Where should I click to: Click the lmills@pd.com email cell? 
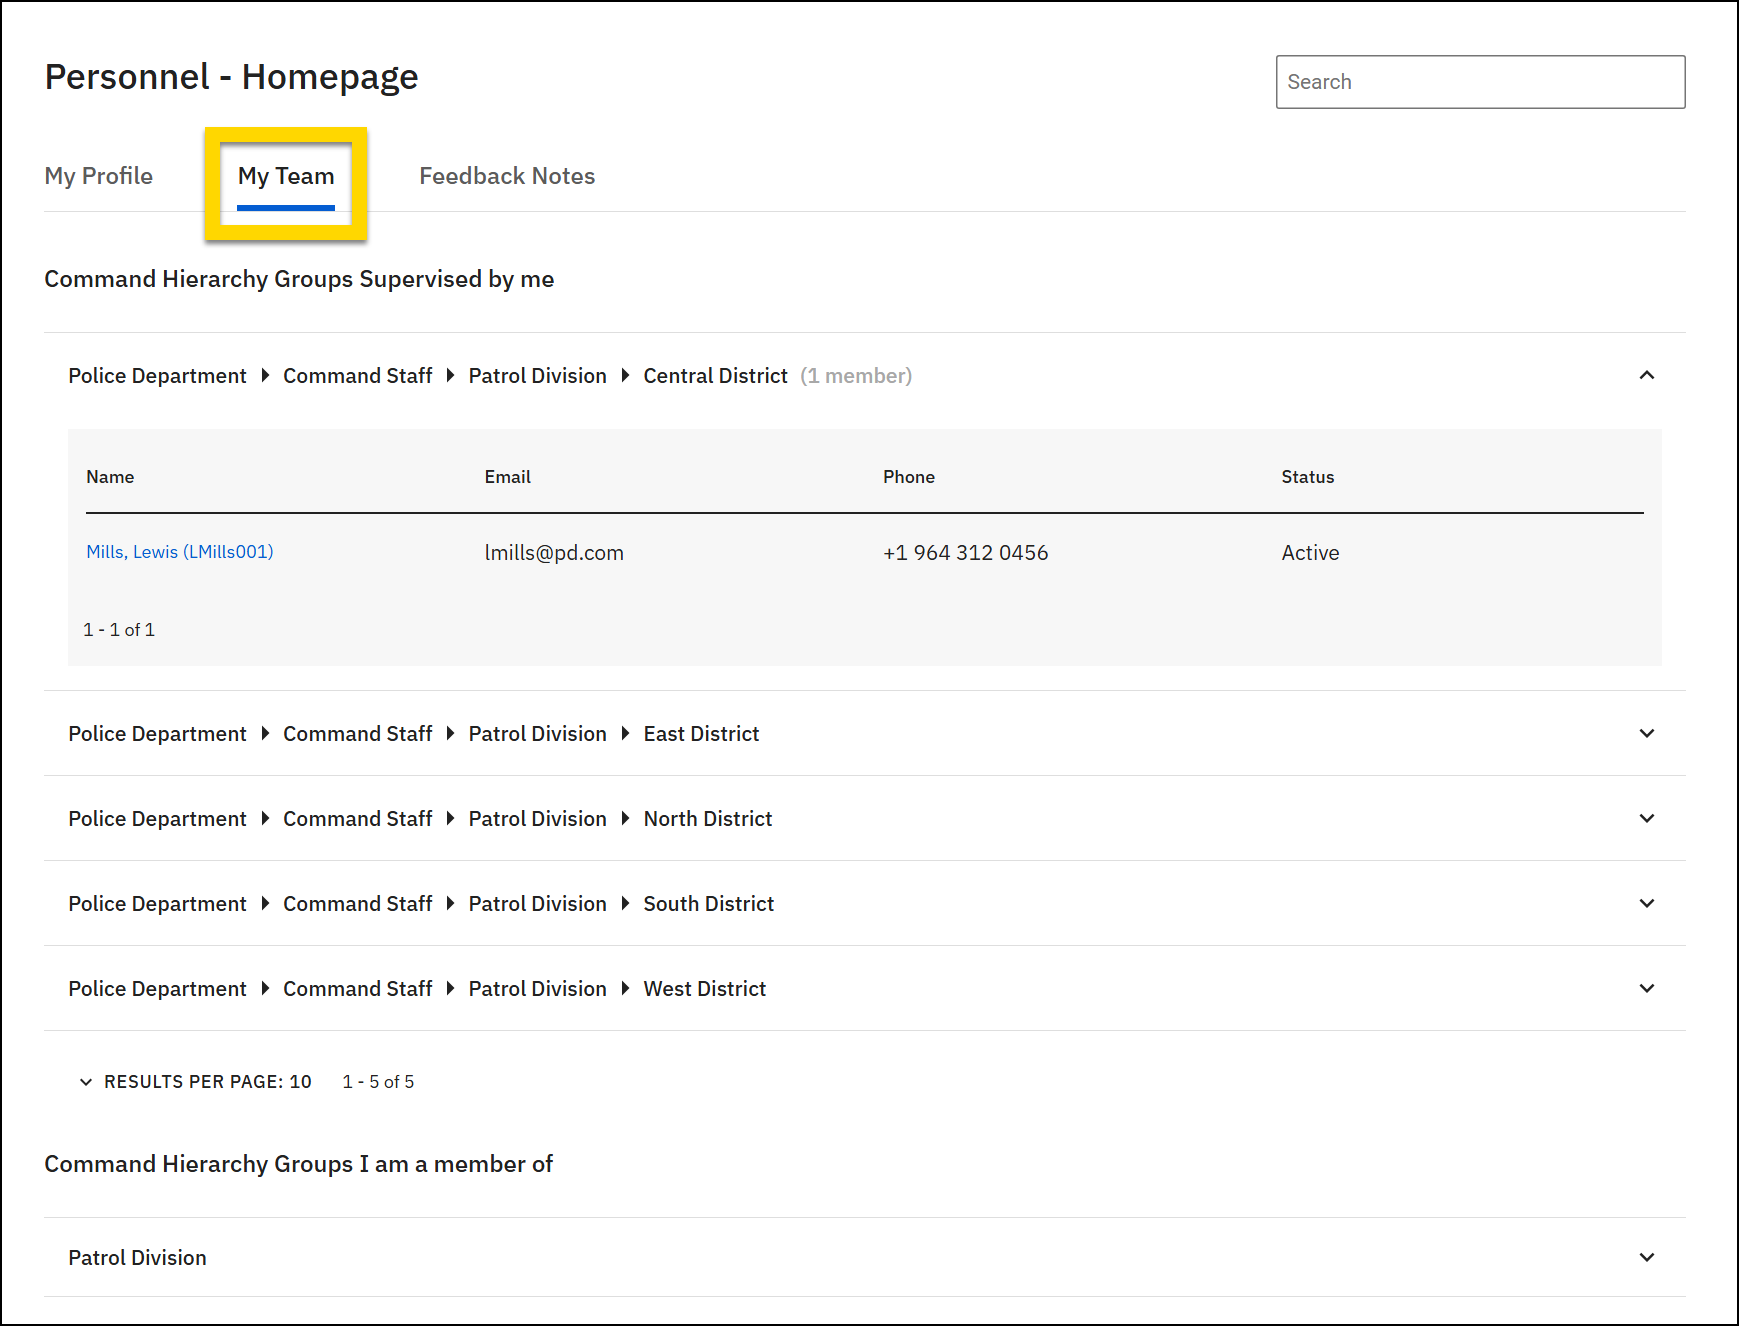click(x=554, y=553)
